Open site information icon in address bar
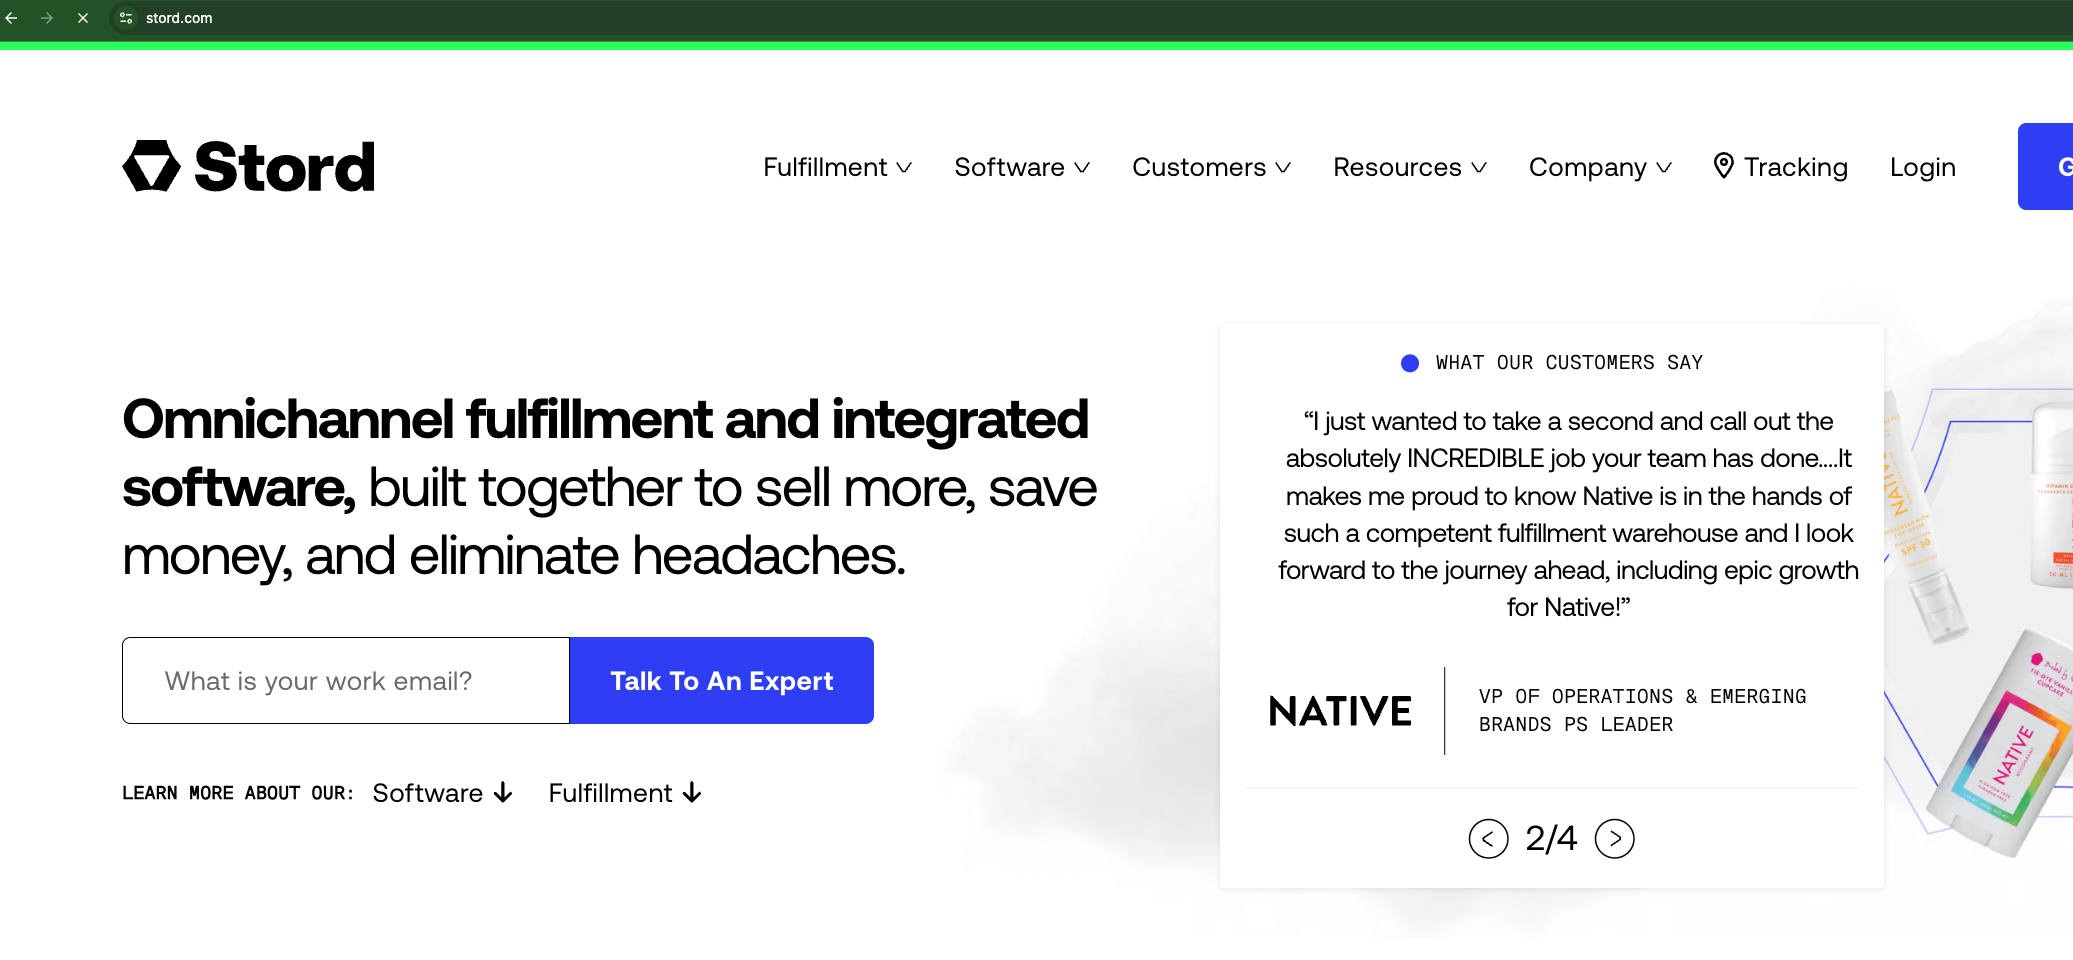This screenshot has height=960, width=2073. click(x=126, y=18)
